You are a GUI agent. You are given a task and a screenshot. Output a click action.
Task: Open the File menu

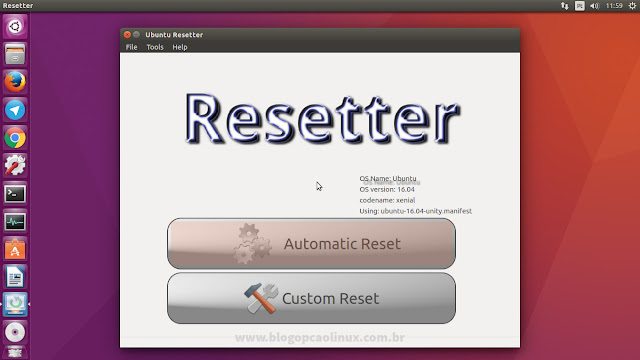pyautogui.click(x=131, y=47)
